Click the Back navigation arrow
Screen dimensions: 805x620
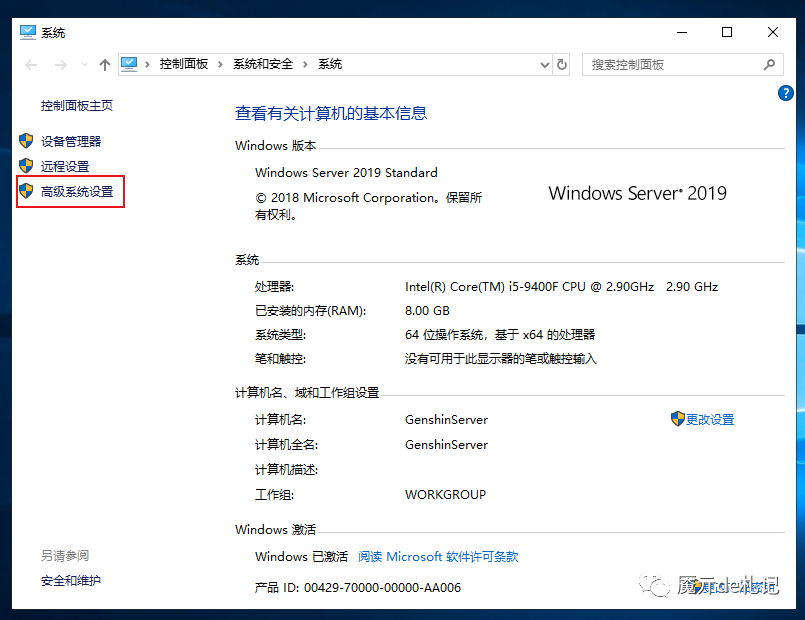coord(31,65)
